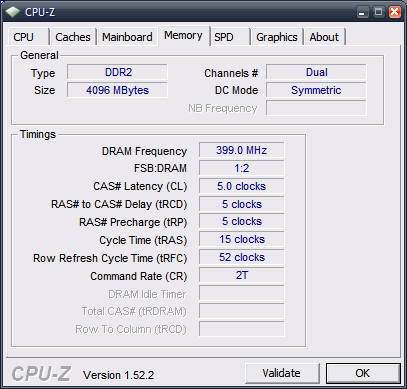Open the Caches tab

pyautogui.click(x=73, y=37)
